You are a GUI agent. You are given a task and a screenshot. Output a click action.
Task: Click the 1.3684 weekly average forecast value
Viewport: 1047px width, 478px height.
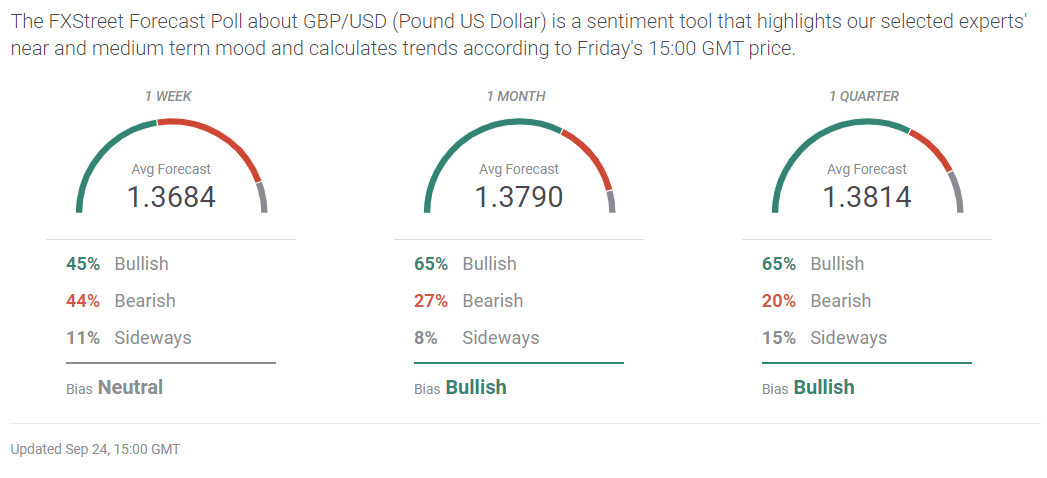pyautogui.click(x=171, y=197)
